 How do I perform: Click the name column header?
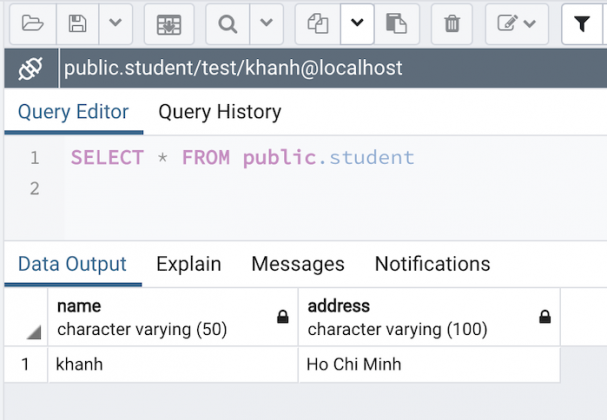[173, 317]
